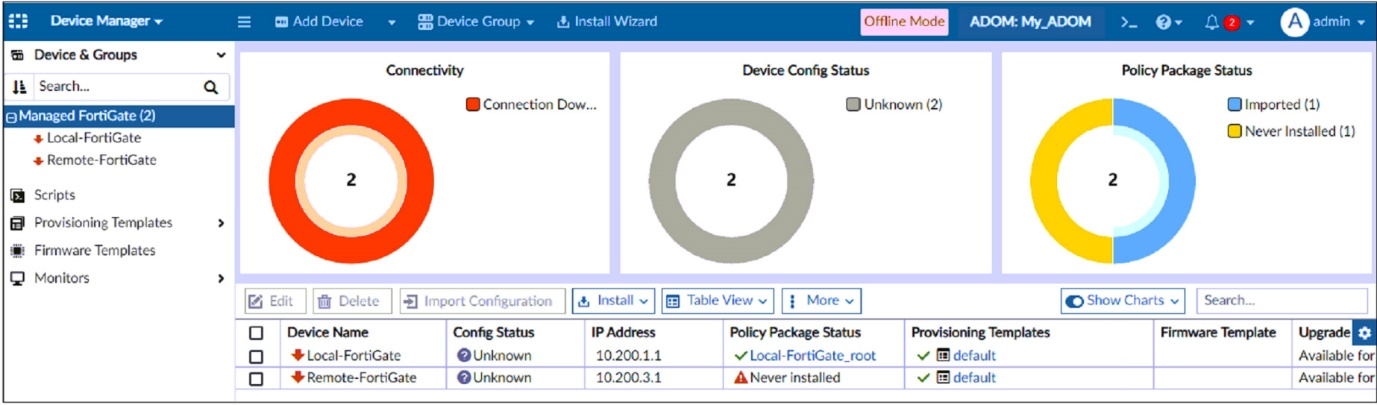This screenshot has height=405, width=1377.
Task: Click the help question mark icon
Action: (x=1164, y=22)
